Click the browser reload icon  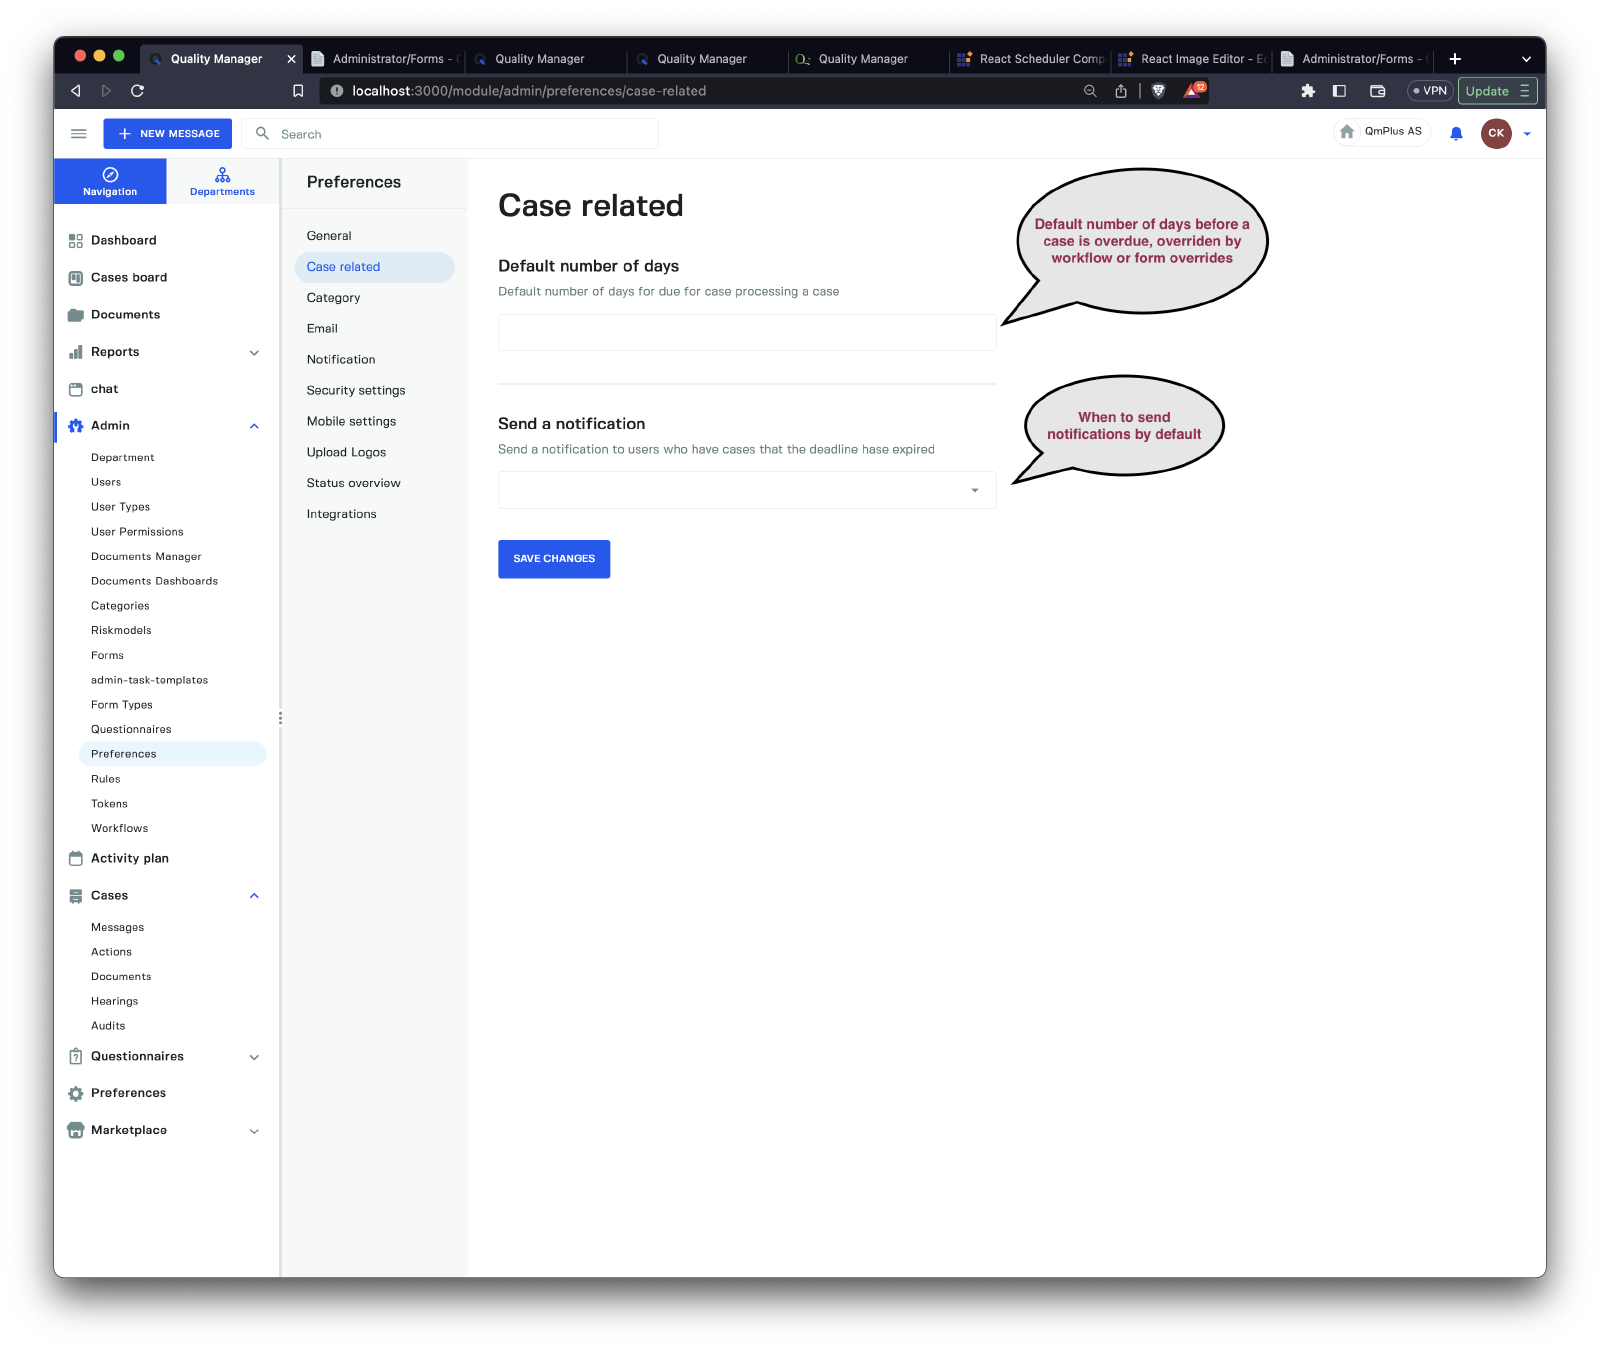click(138, 91)
